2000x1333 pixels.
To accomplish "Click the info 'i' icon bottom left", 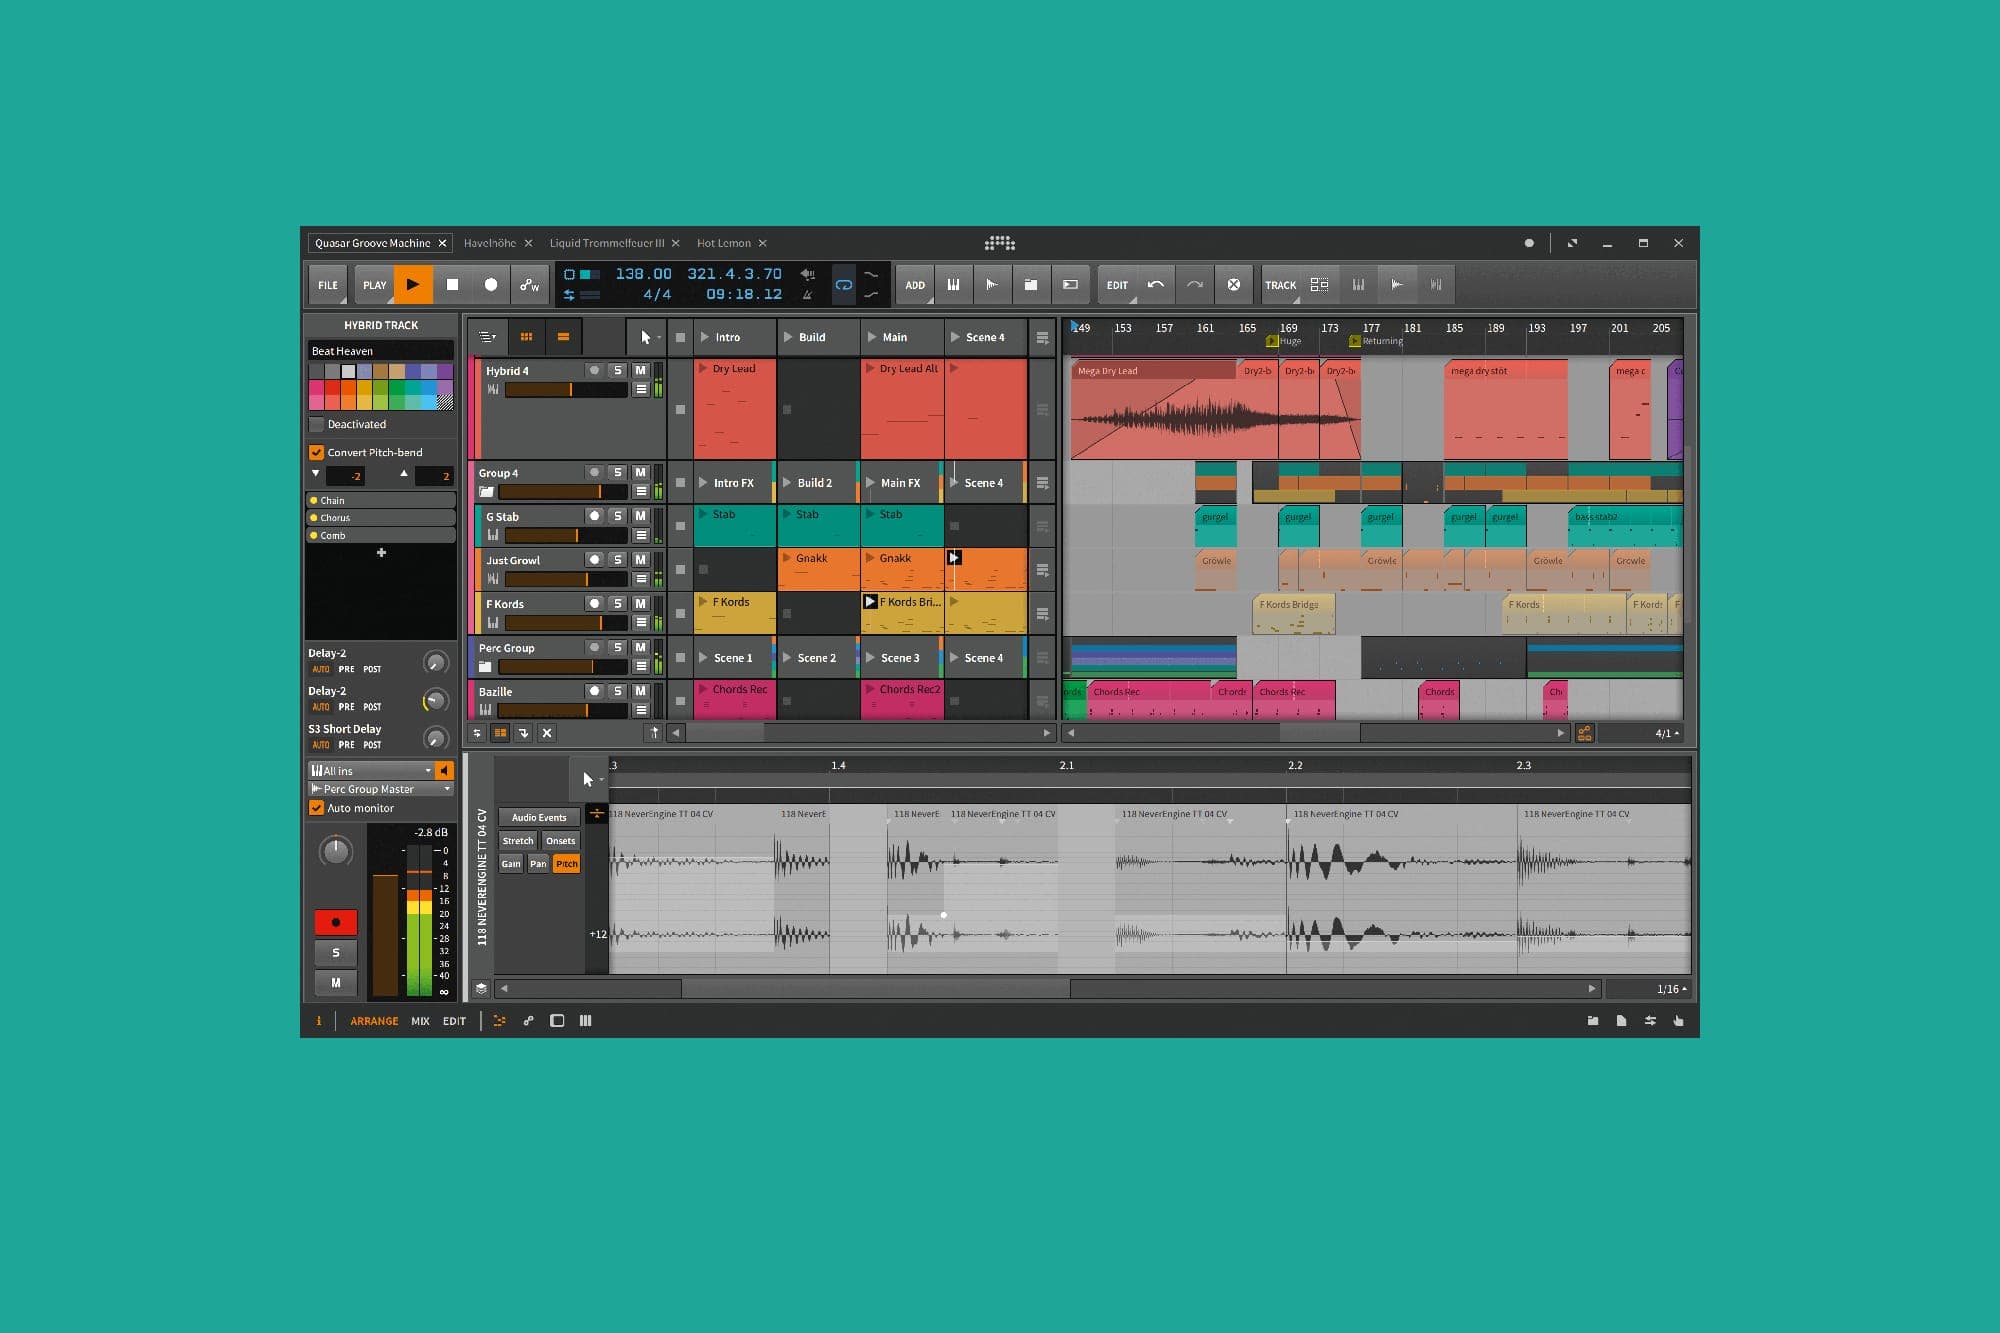I will 319,1021.
